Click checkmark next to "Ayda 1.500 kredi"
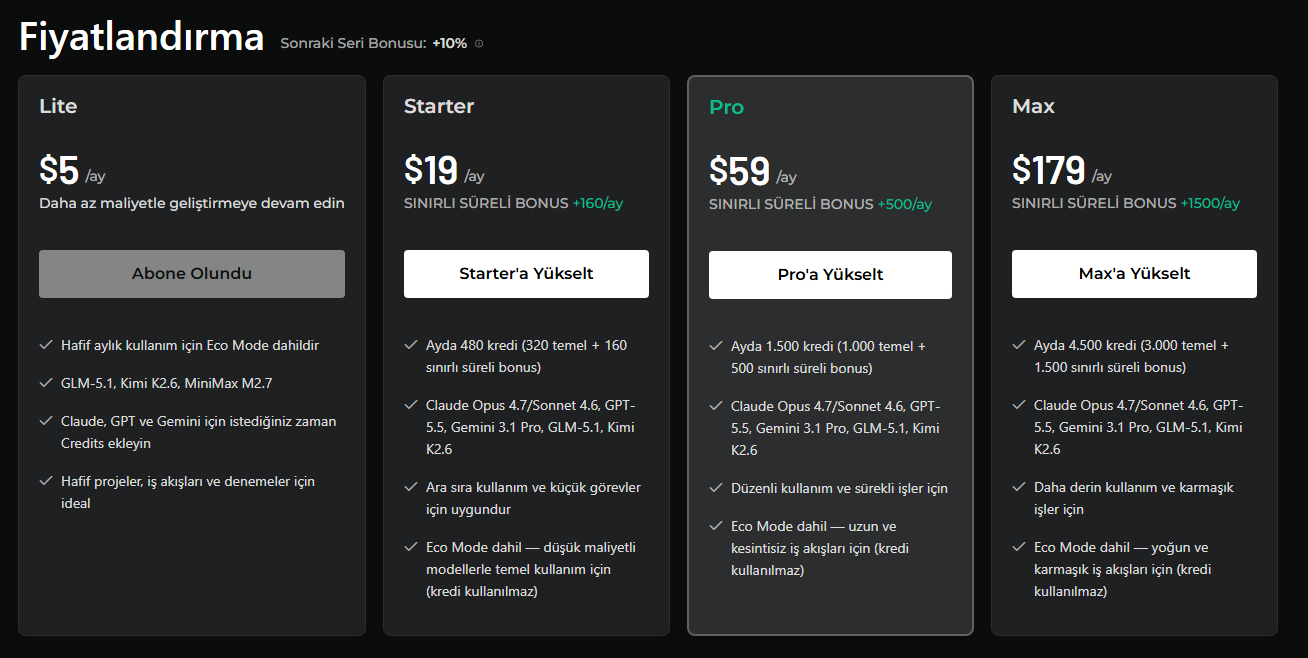Image resolution: width=1308 pixels, height=658 pixels. tap(716, 346)
